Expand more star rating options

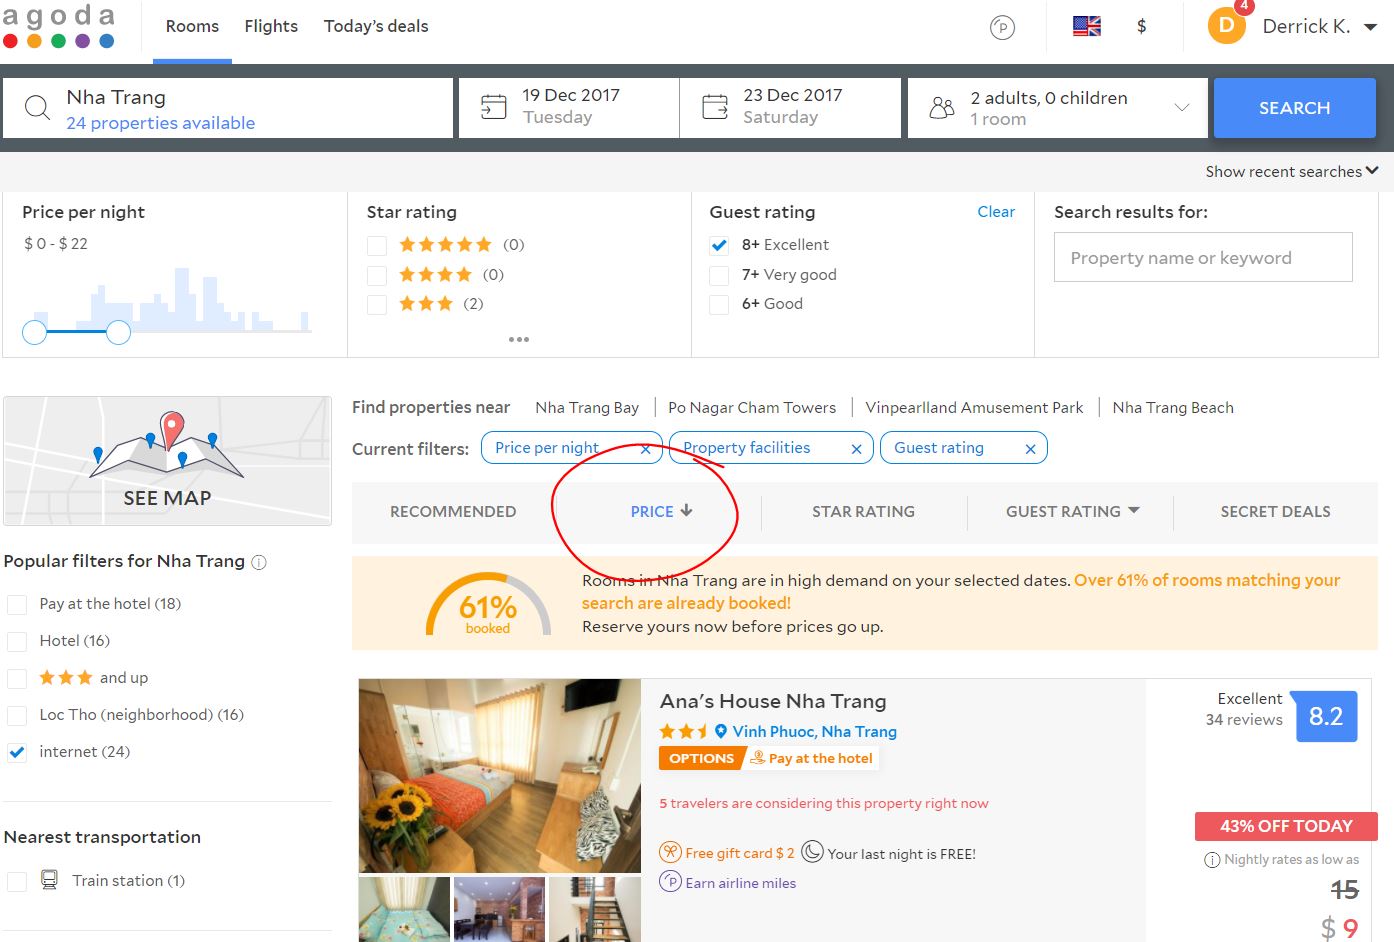pos(518,339)
